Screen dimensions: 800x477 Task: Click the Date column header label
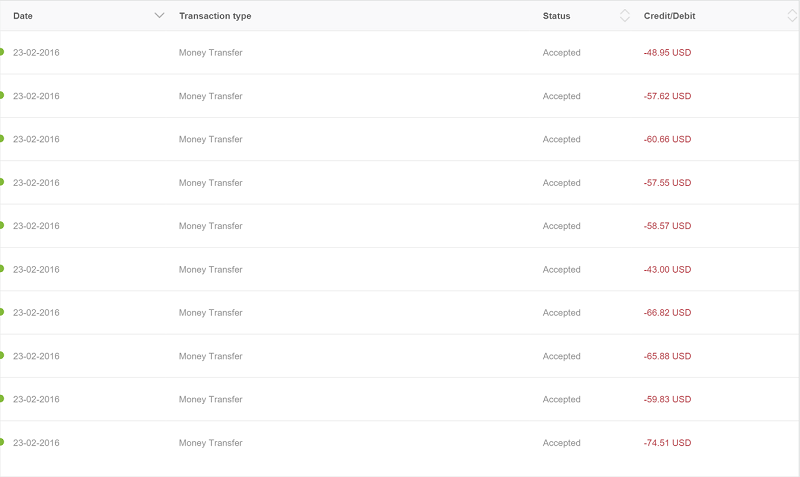(23, 16)
